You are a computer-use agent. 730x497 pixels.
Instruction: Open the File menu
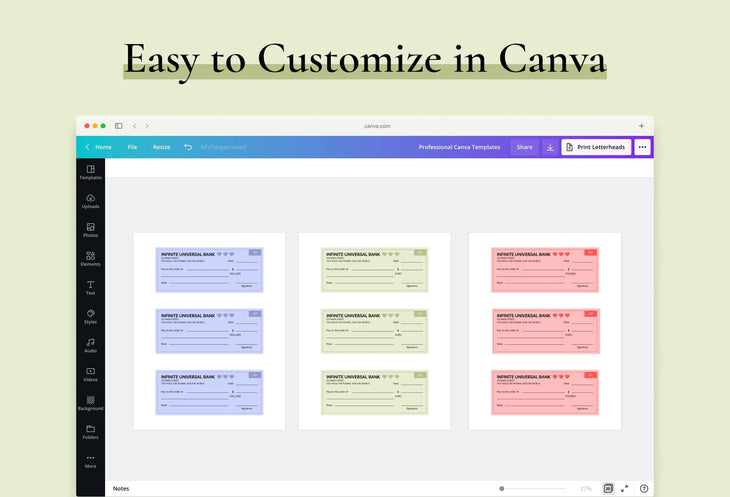click(132, 147)
